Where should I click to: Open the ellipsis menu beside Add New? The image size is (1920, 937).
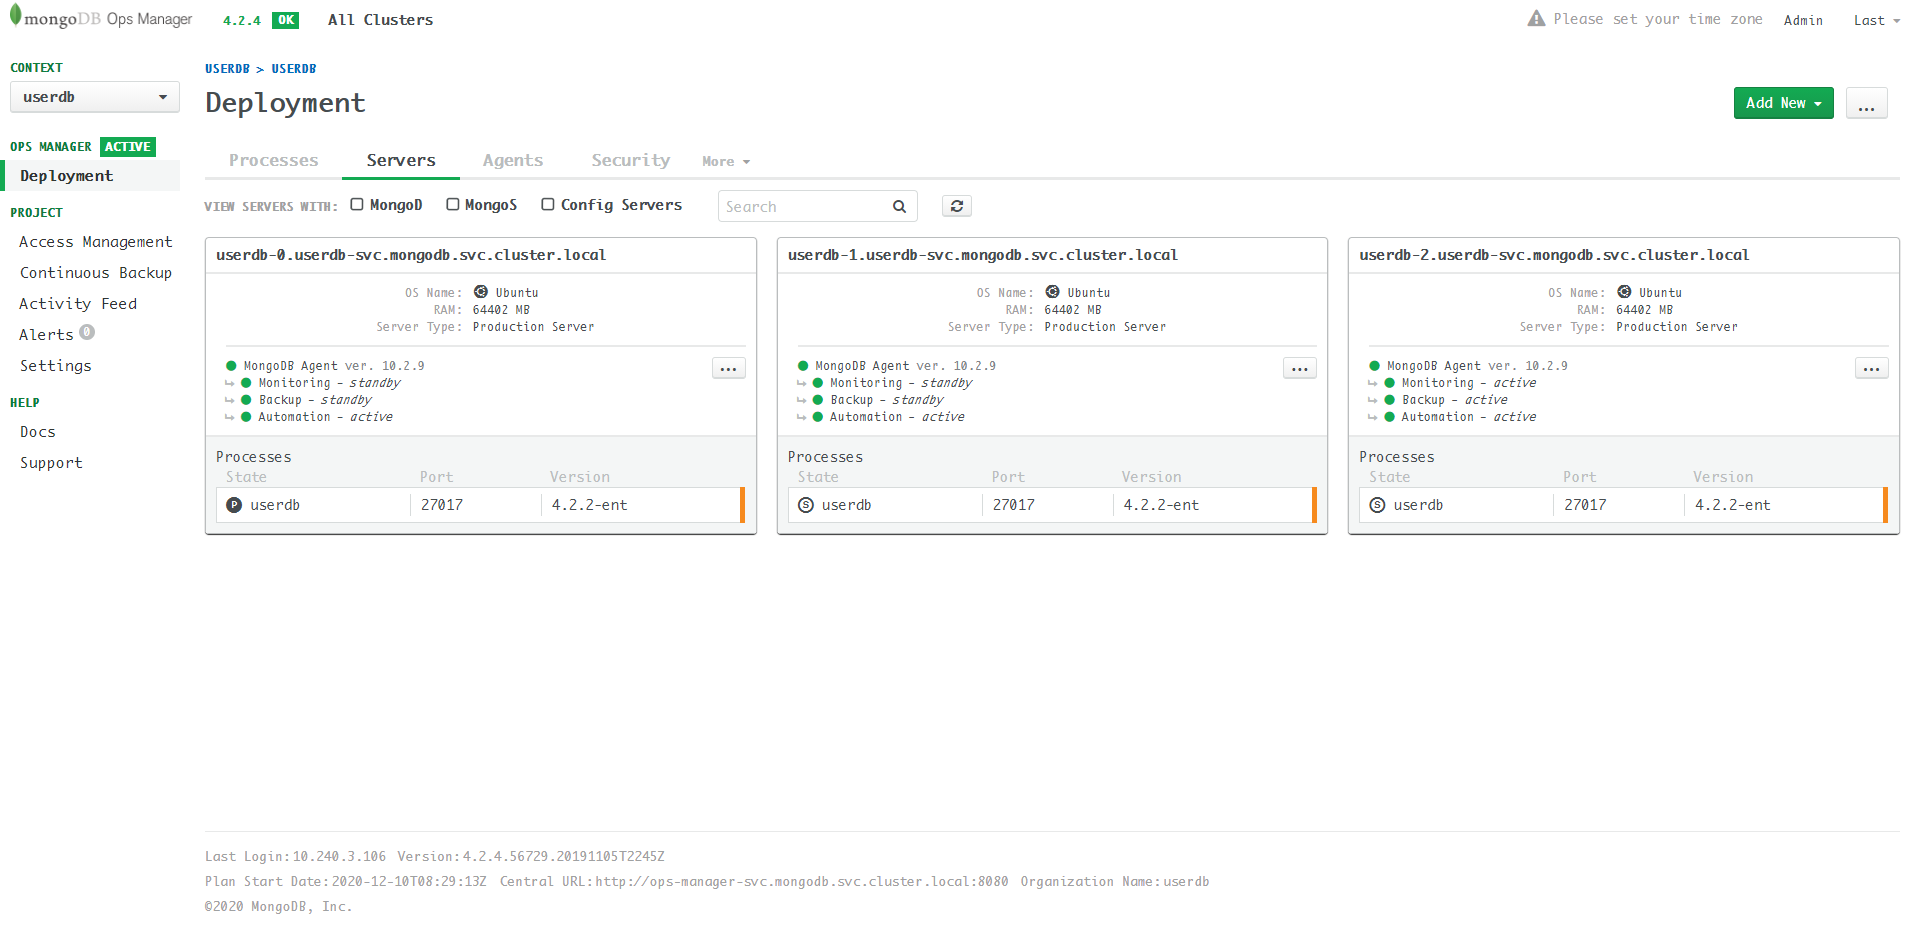[1867, 103]
